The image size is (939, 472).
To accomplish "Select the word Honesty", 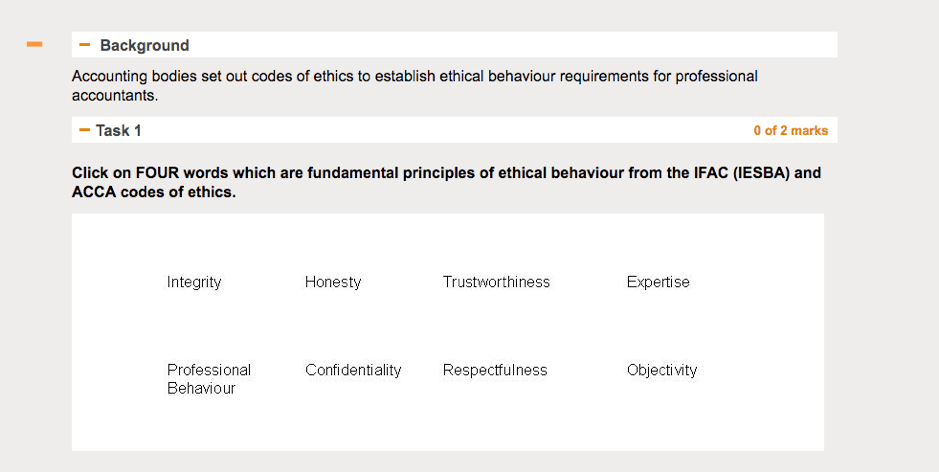I will click(333, 282).
